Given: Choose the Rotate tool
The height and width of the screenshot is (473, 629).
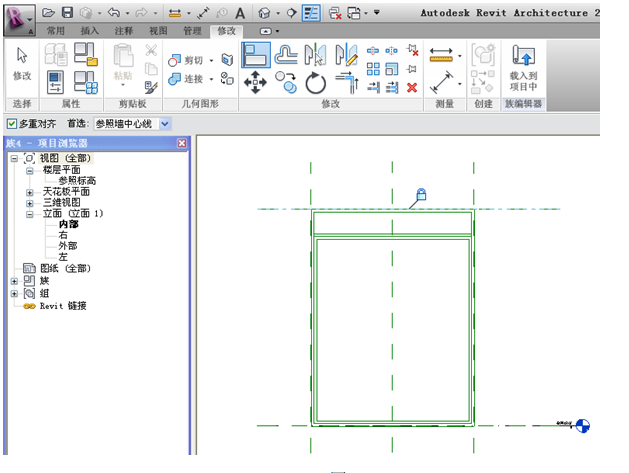Looking at the screenshot, I should coord(316,83).
